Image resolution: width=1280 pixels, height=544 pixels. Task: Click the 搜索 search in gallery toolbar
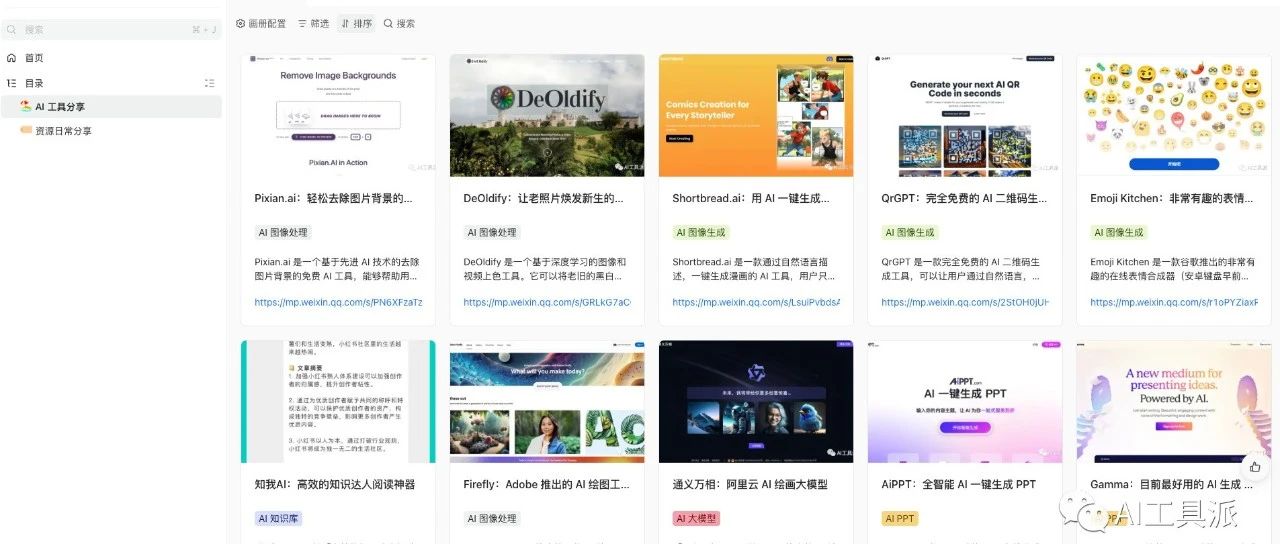(399, 23)
